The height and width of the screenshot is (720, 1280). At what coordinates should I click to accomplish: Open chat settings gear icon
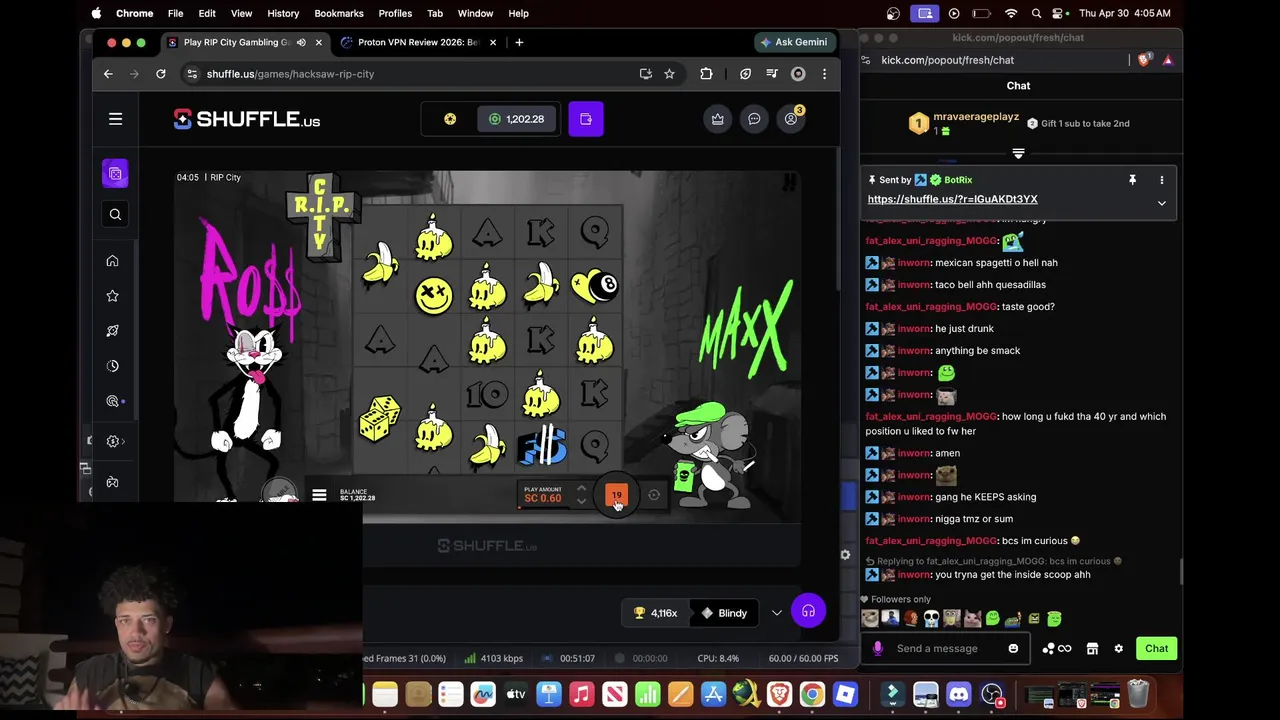(1118, 648)
